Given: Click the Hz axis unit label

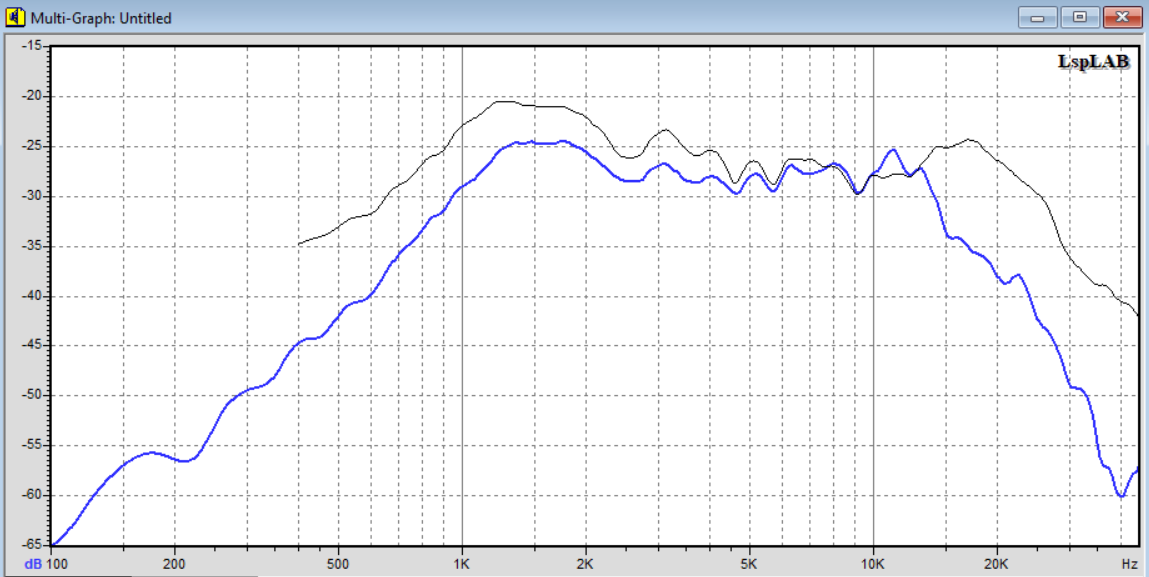Looking at the screenshot, I should pos(1129,565).
